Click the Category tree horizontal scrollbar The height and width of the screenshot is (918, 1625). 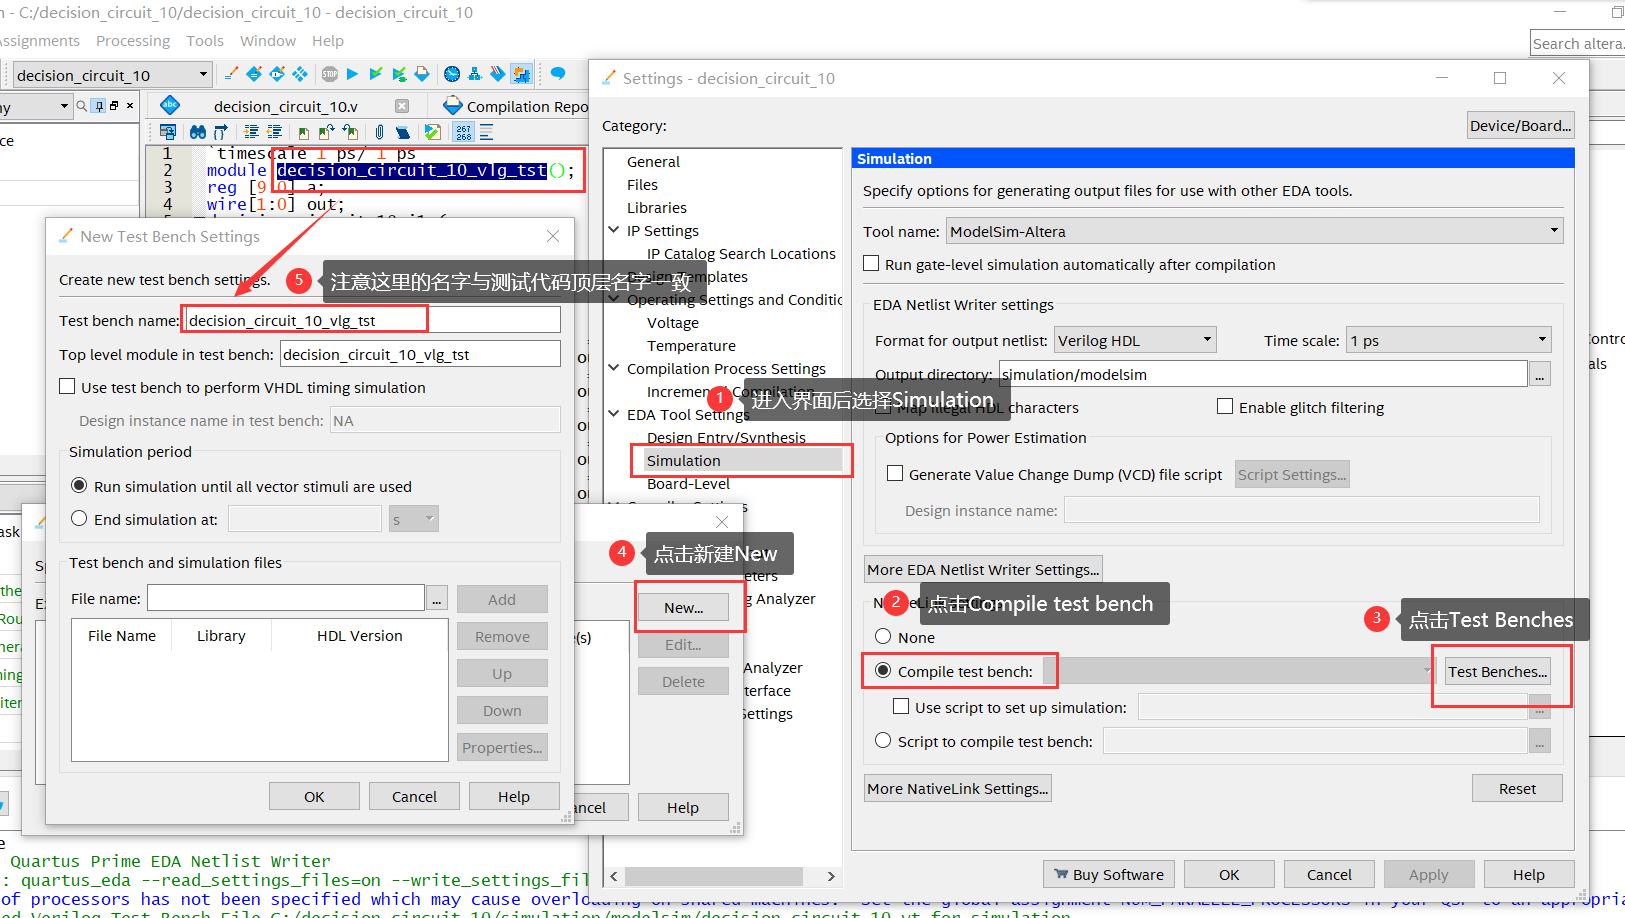pos(714,876)
